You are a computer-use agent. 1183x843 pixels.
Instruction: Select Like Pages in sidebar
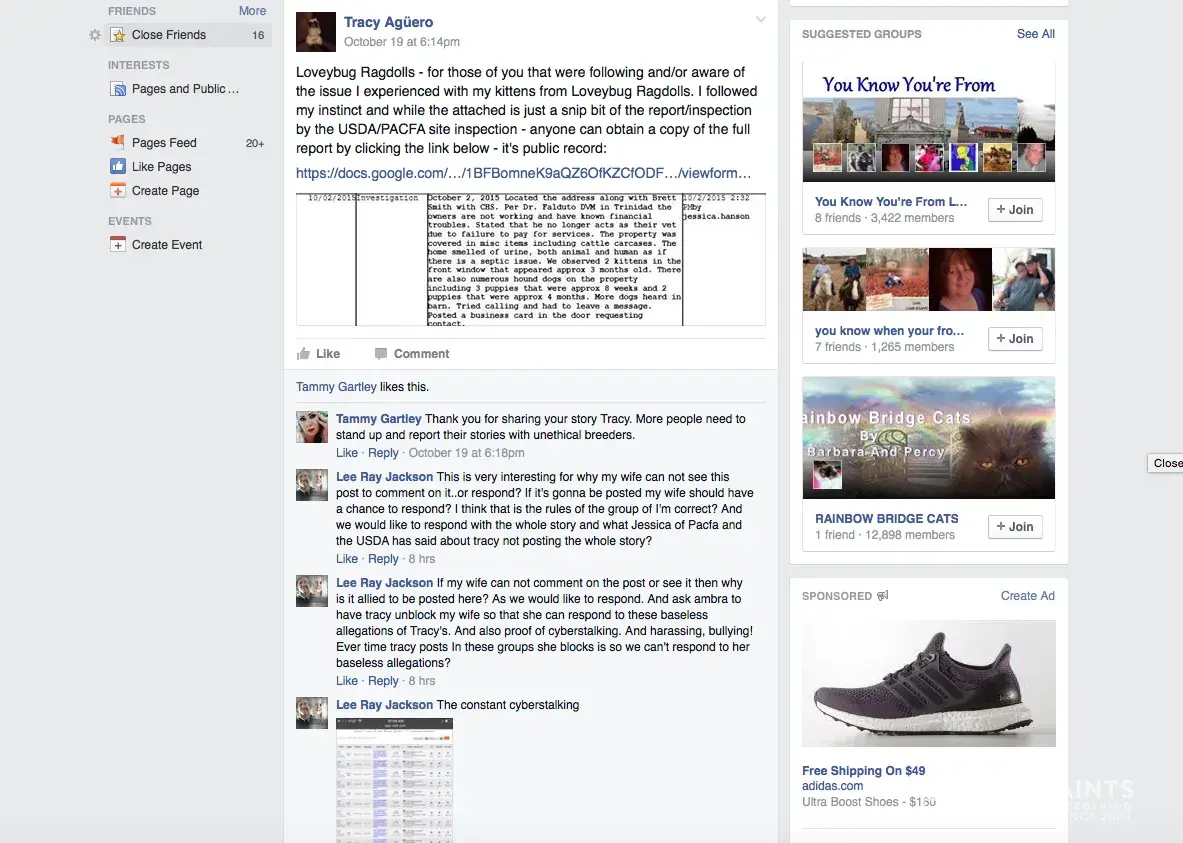[161, 167]
